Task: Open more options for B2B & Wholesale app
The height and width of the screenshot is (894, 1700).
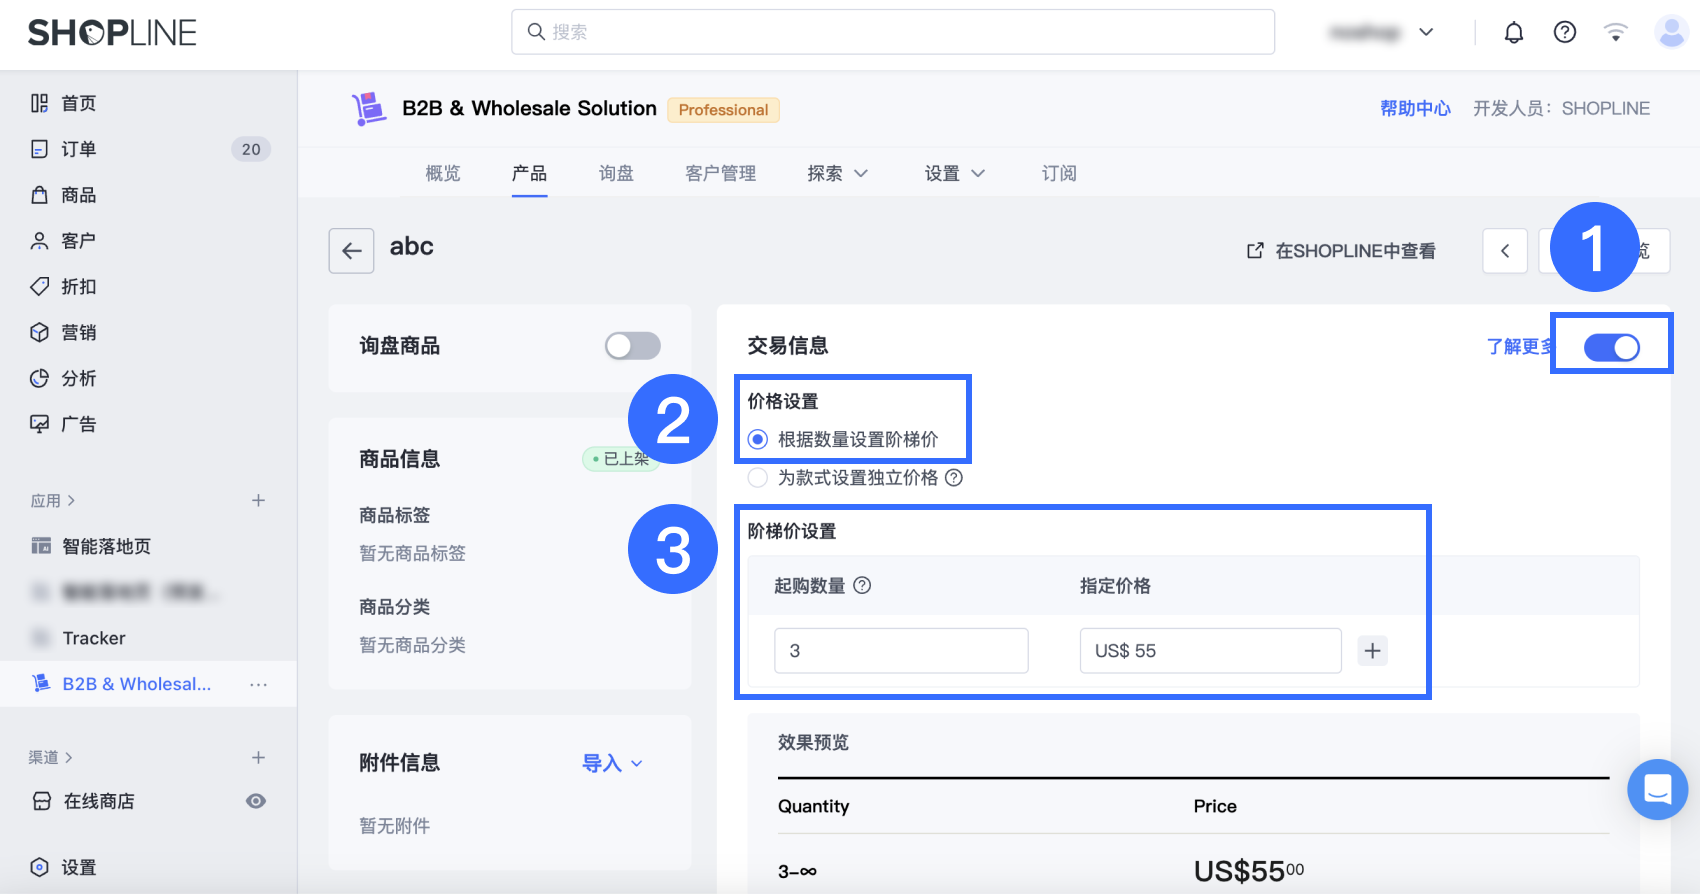Action: click(x=258, y=684)
